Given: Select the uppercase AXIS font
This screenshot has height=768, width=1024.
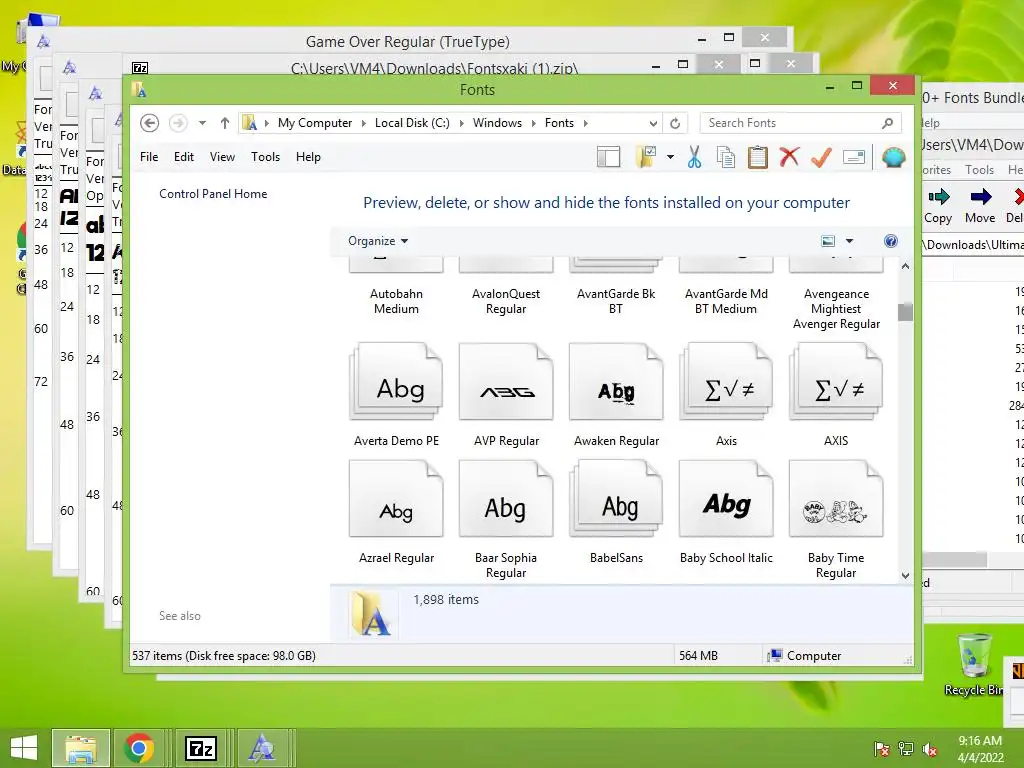Looking at the screenshot, I should pos(836,394).
